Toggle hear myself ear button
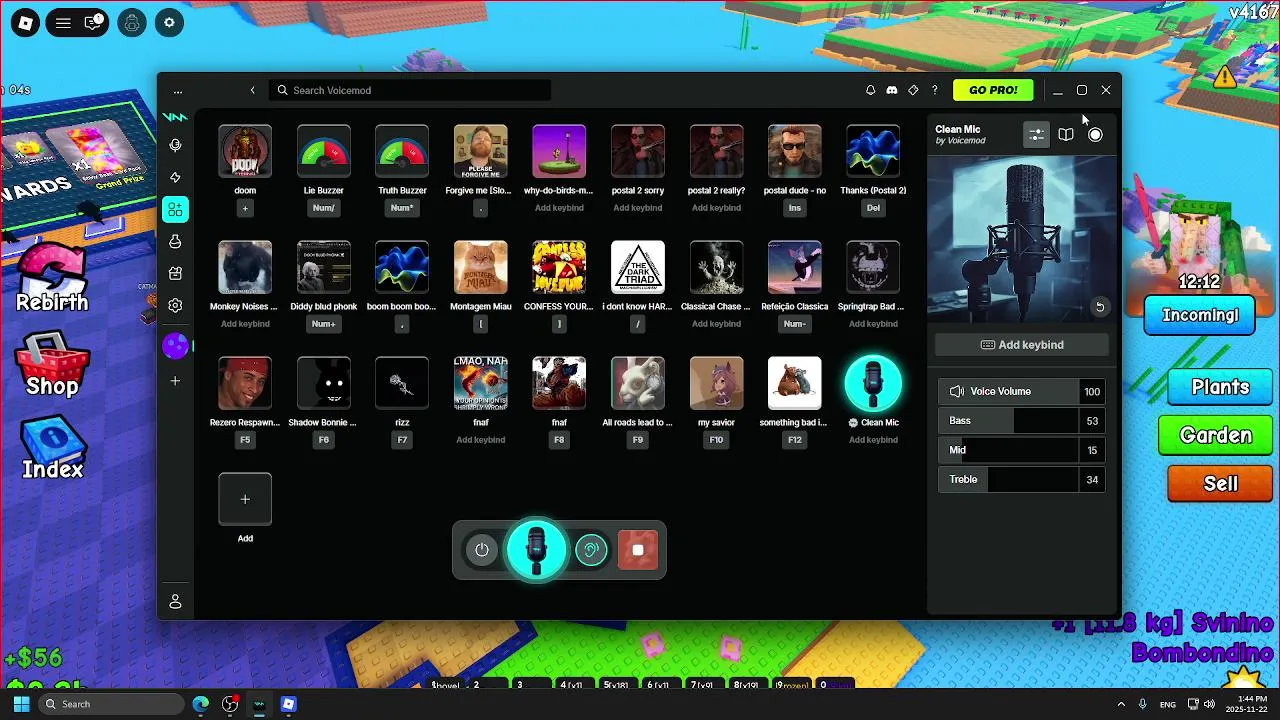The width and height of the screenshot is (1280, 720). 591,550
